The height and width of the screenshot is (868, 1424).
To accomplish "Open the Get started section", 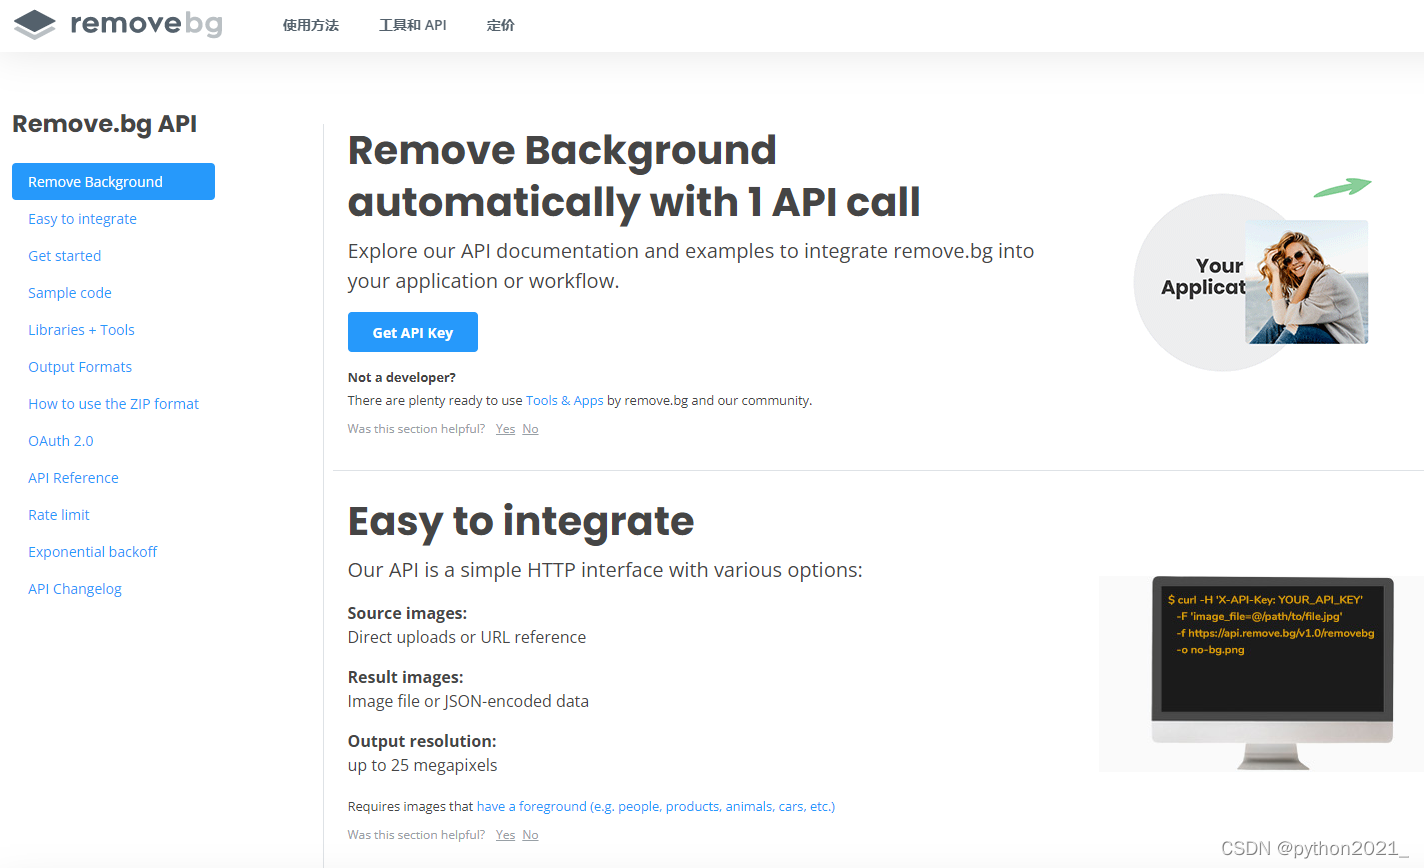I will [x=65, y=256].
